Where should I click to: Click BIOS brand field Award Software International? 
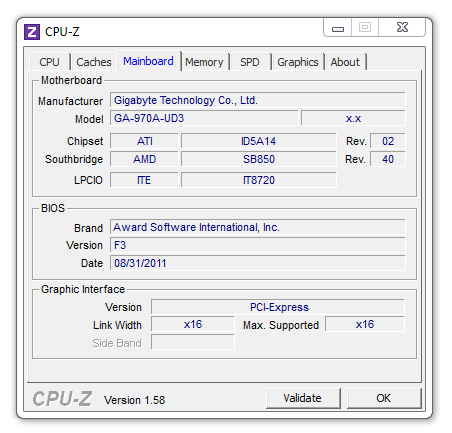[258, 227]
